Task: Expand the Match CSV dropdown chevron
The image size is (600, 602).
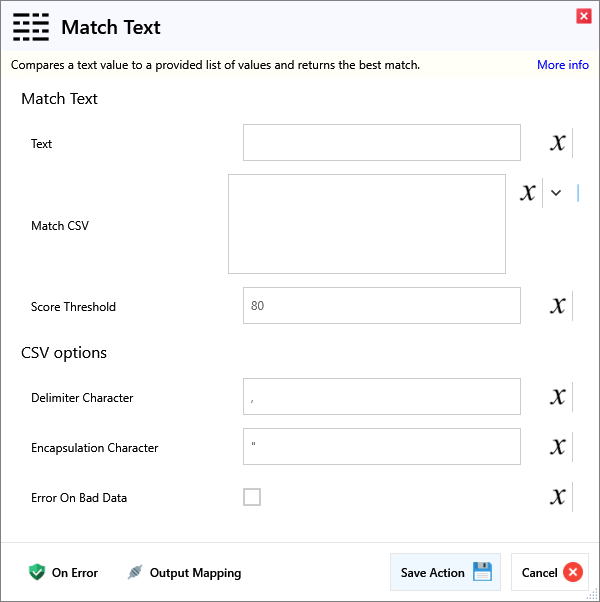Action: pyautogui.click(x=556, y=192)
